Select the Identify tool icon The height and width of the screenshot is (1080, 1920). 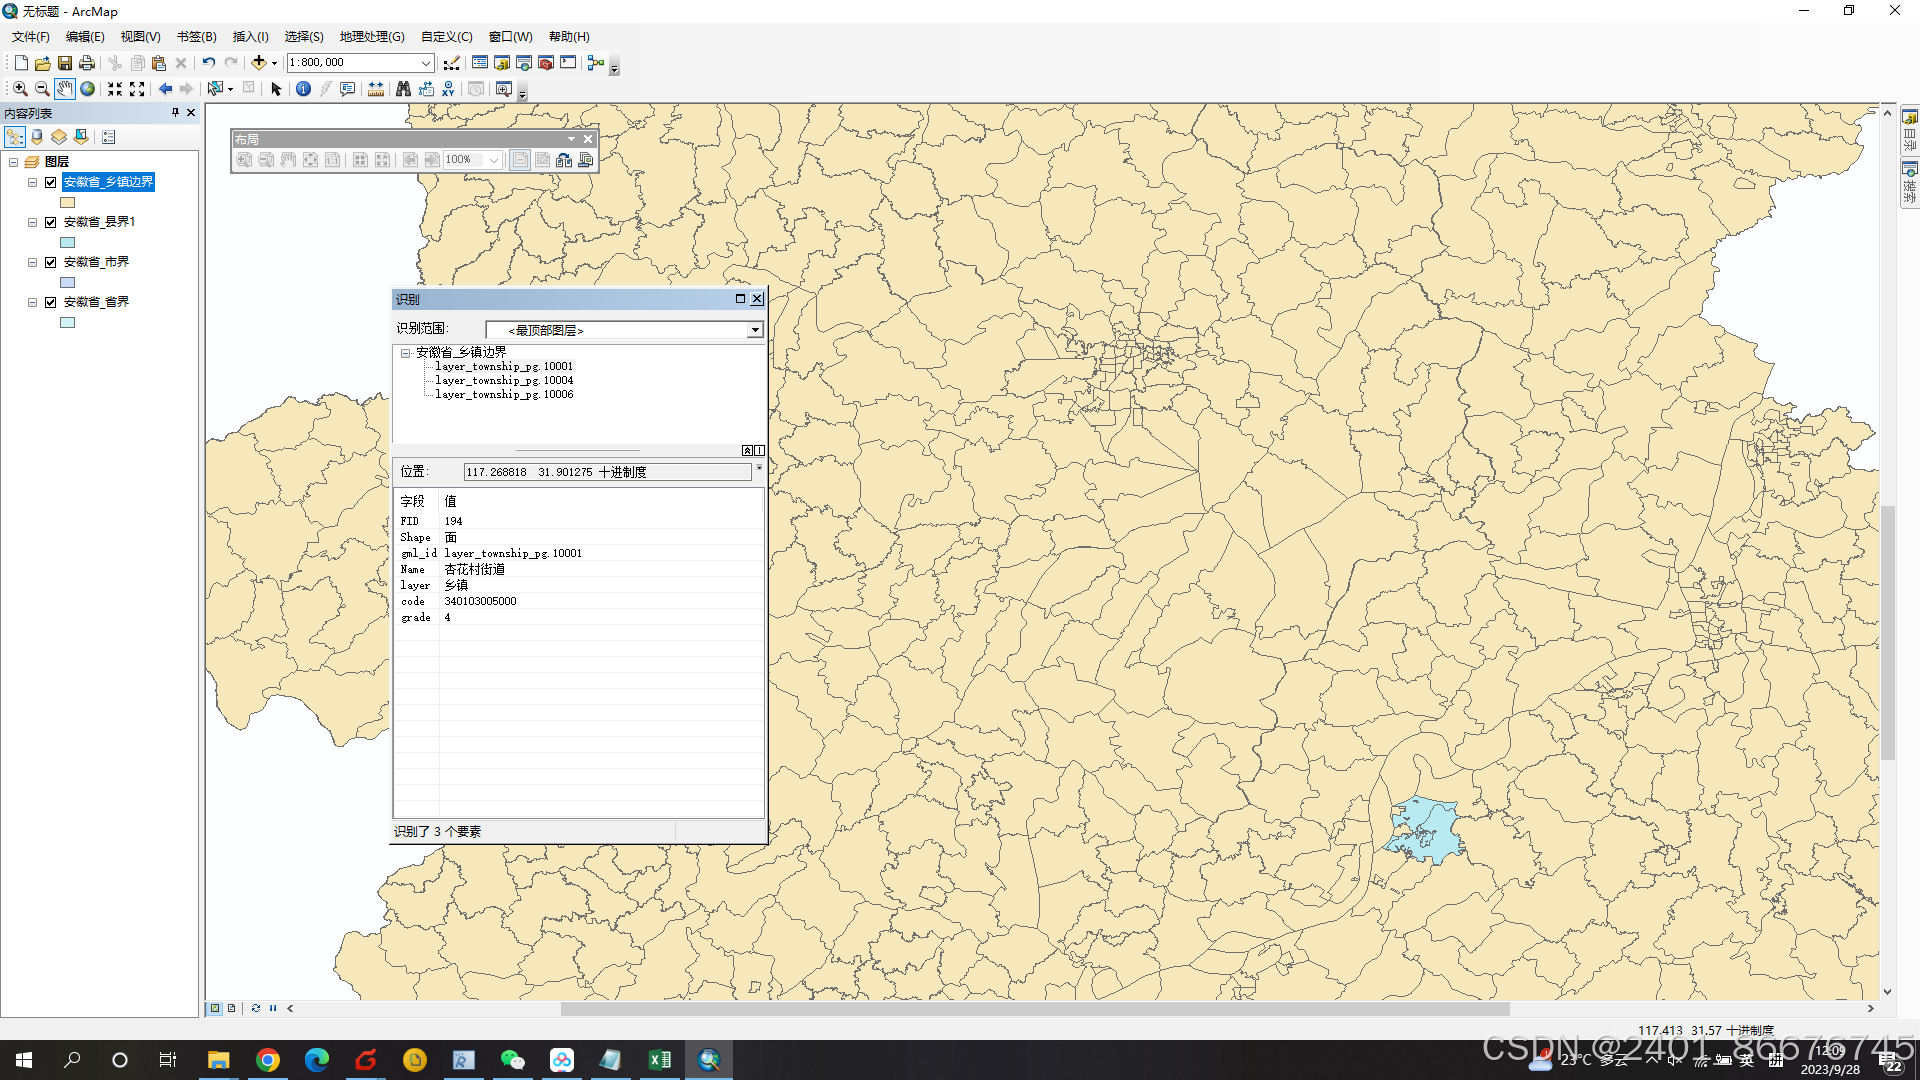point(303,89)
